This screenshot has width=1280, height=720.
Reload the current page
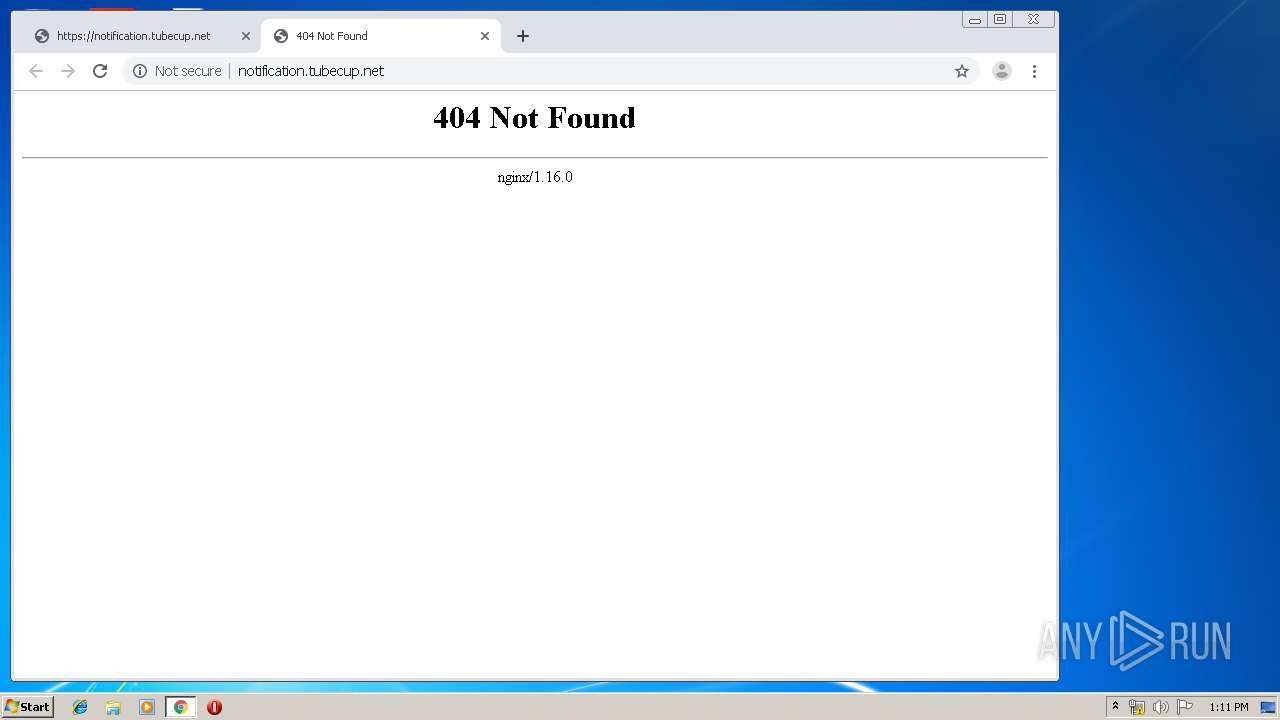(100, 71)
